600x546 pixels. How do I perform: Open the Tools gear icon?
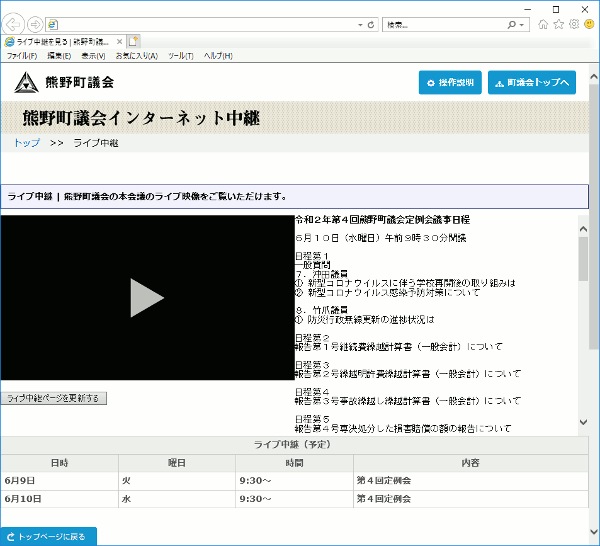point(574,24)
